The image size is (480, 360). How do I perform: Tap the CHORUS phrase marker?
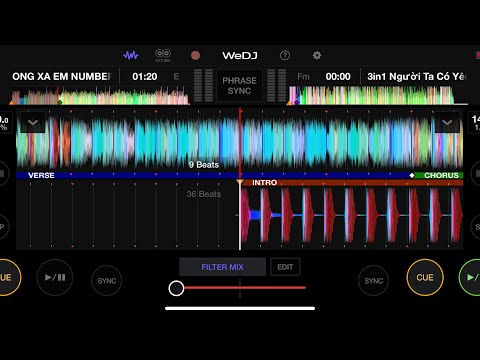coord(441,175)
